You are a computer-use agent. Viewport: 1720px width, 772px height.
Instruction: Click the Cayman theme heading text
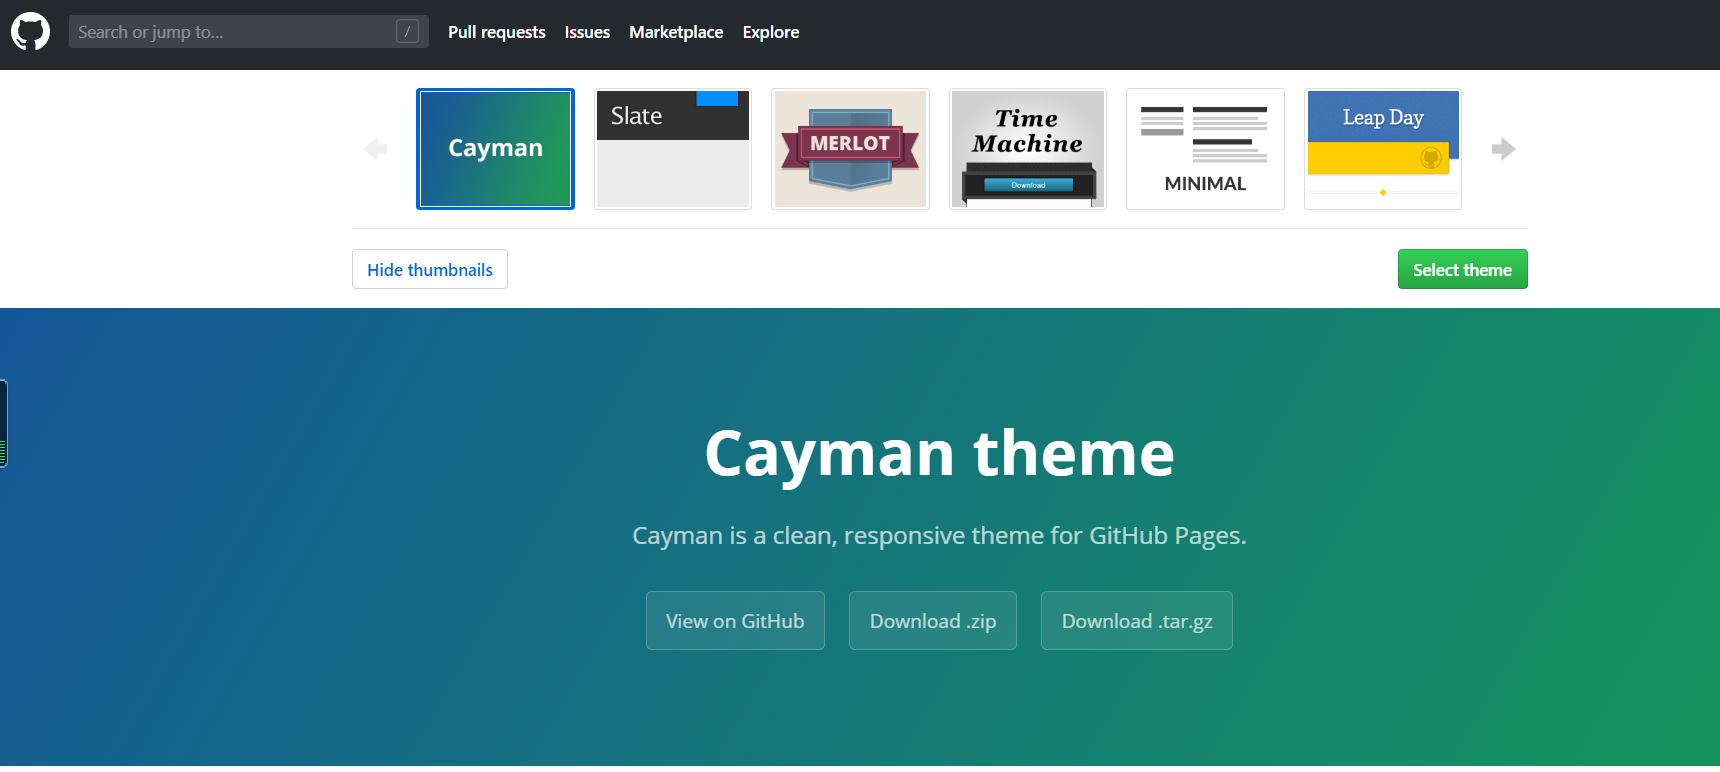[x=939, y=454]
